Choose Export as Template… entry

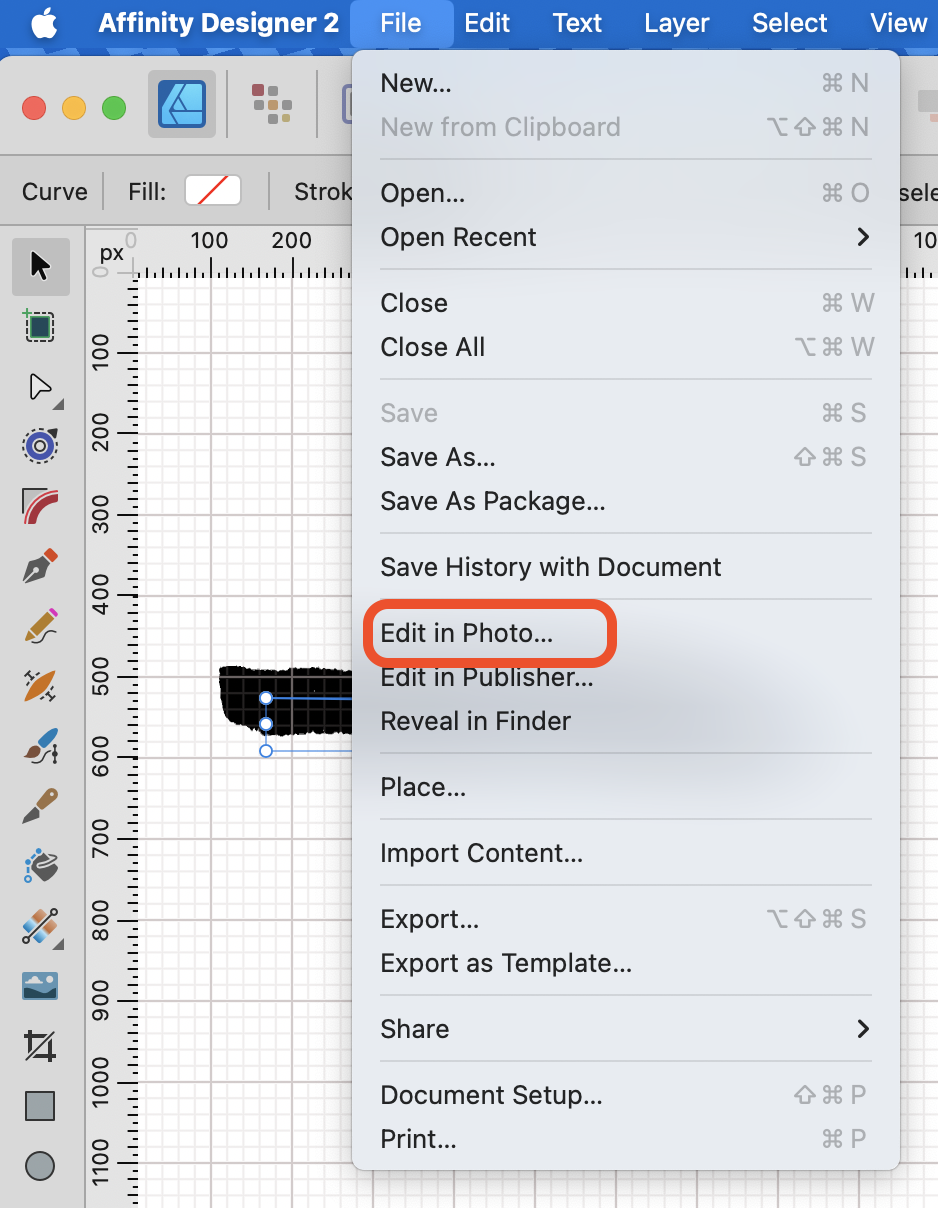(x=626, y=963)
